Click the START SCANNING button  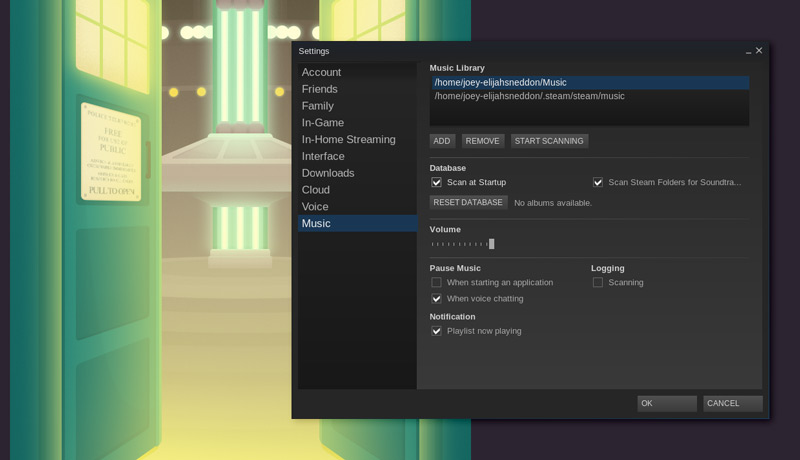click(x=549, y=141)
